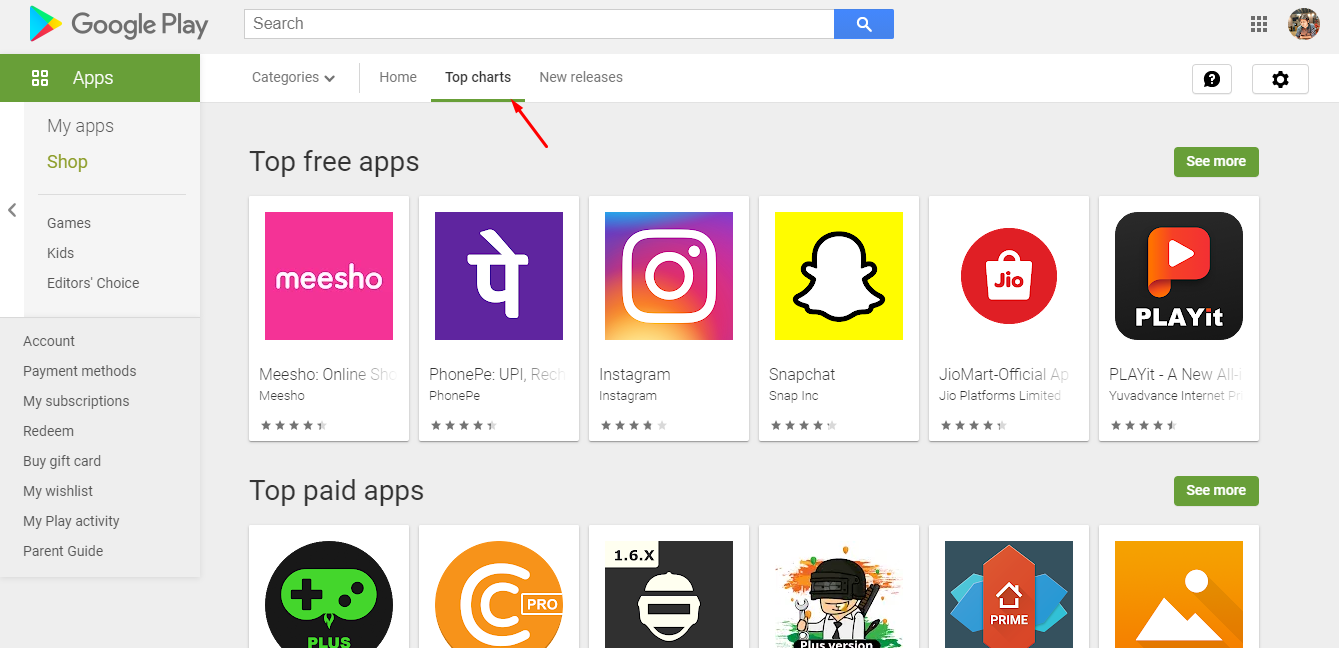
Task: Click the blue search magnifier button
Action: pos(864,24)
